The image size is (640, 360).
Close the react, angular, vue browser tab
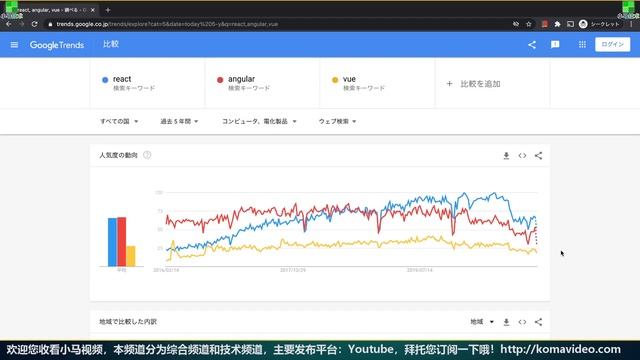[93, 10]
